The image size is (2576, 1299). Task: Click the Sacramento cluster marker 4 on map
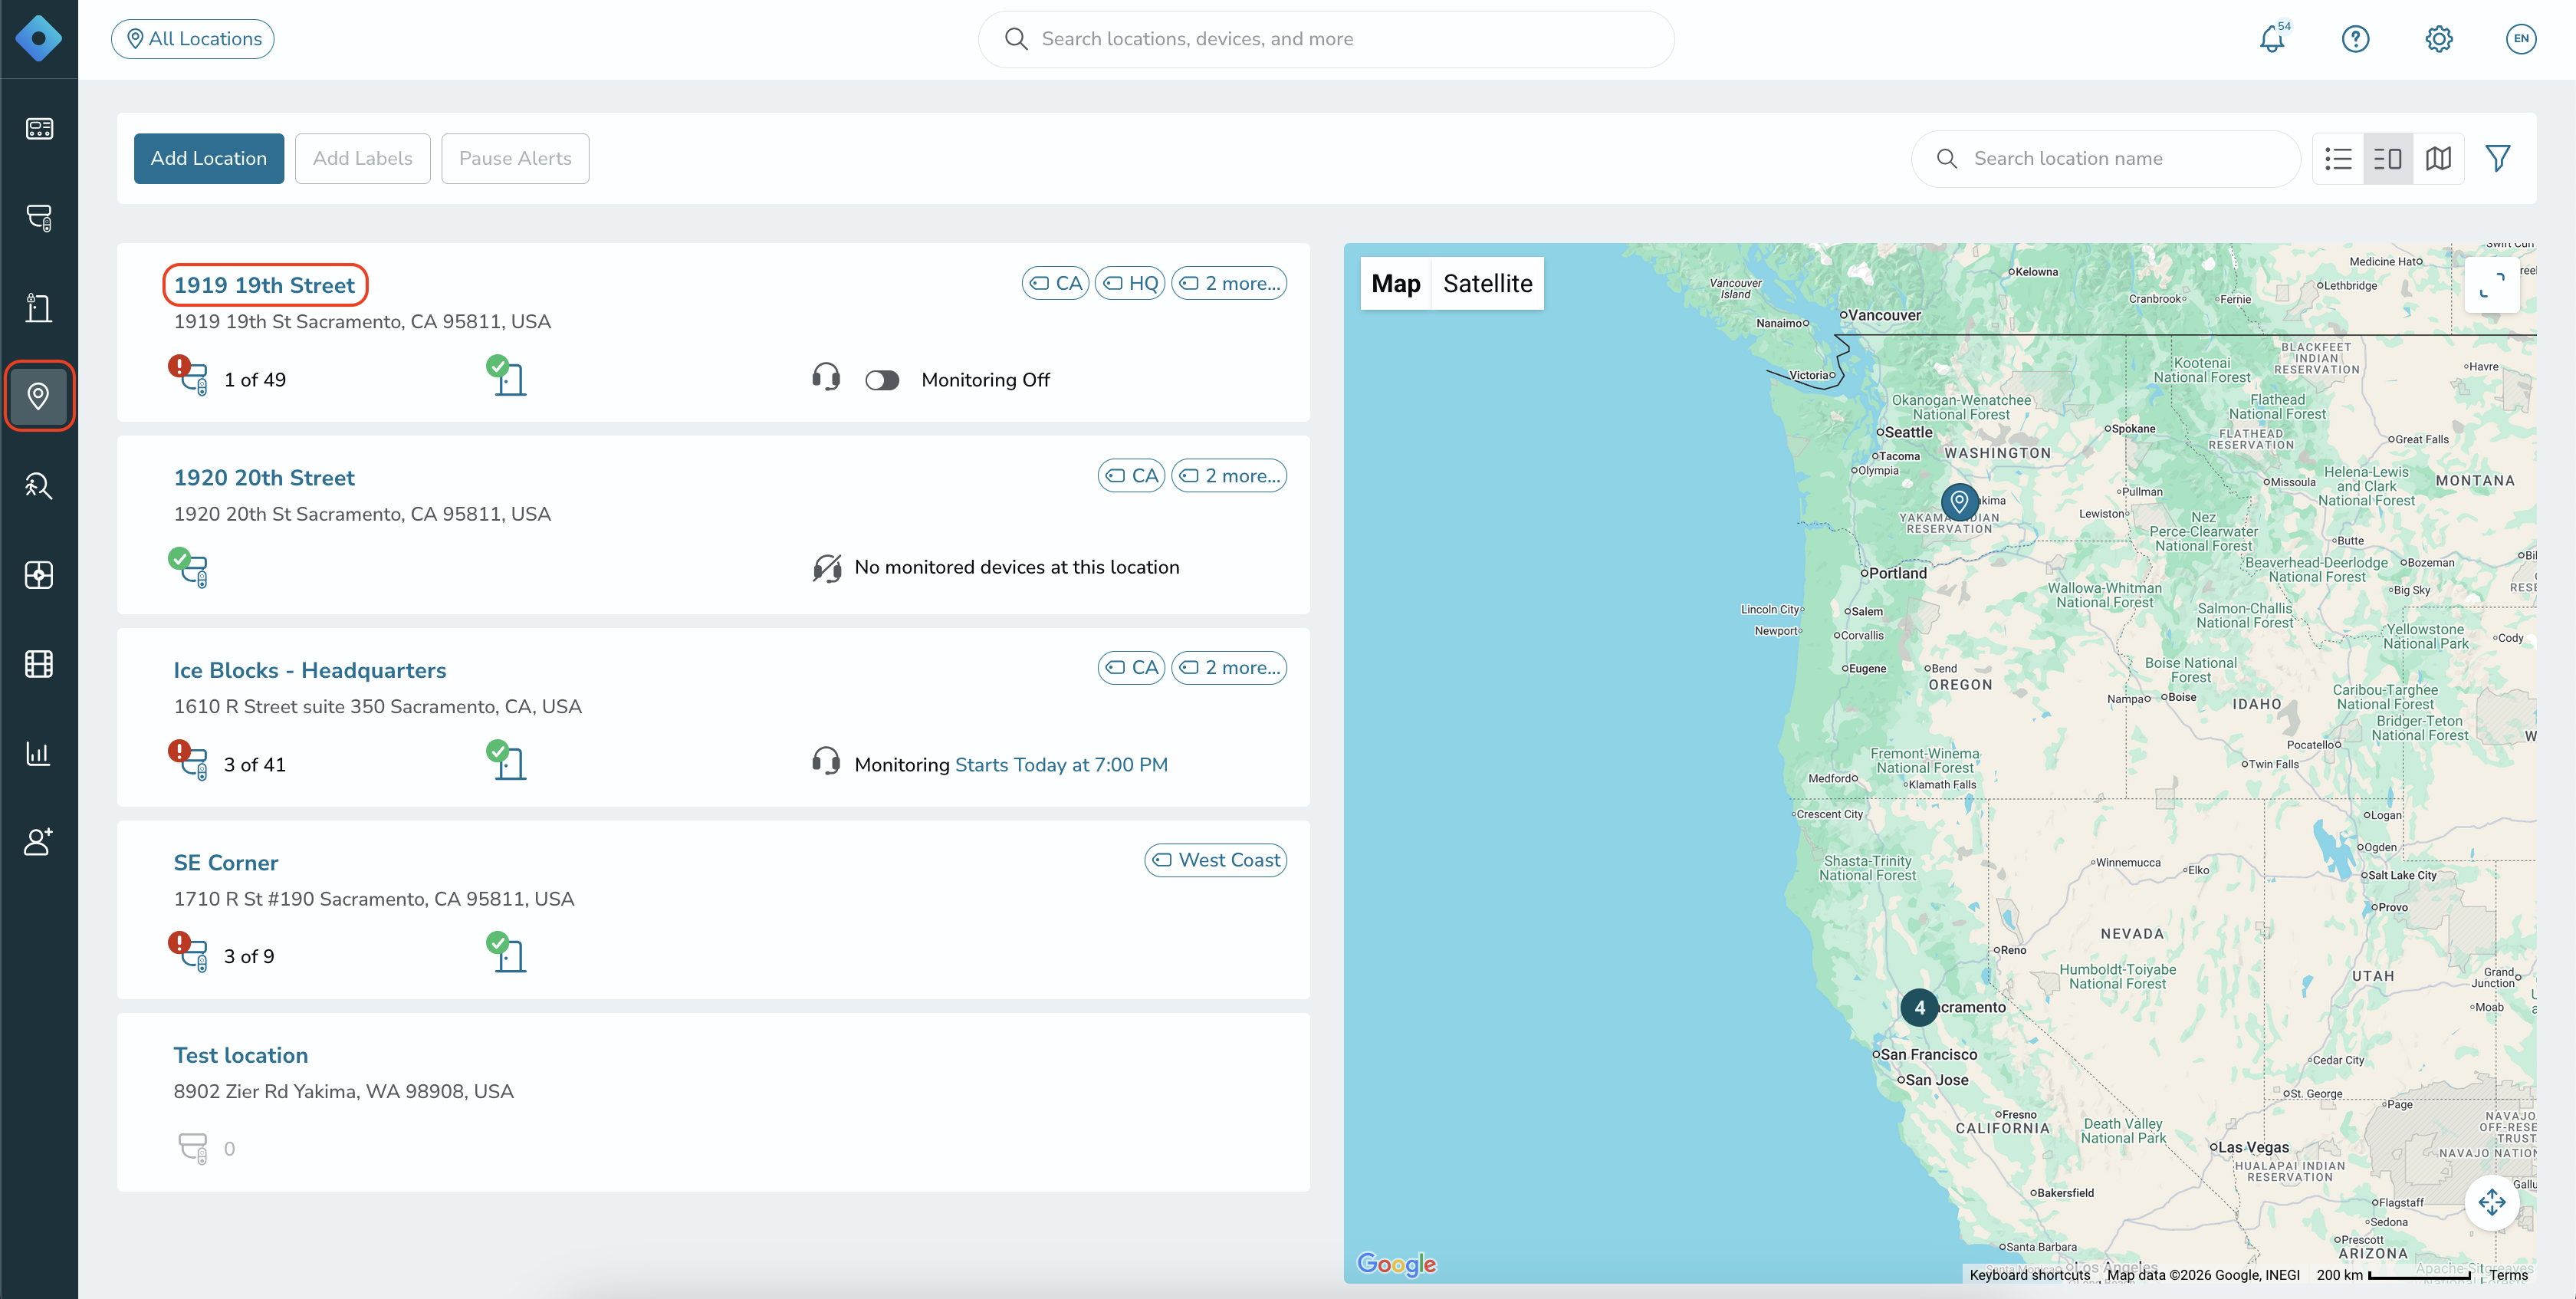tap(1919, 1007)
